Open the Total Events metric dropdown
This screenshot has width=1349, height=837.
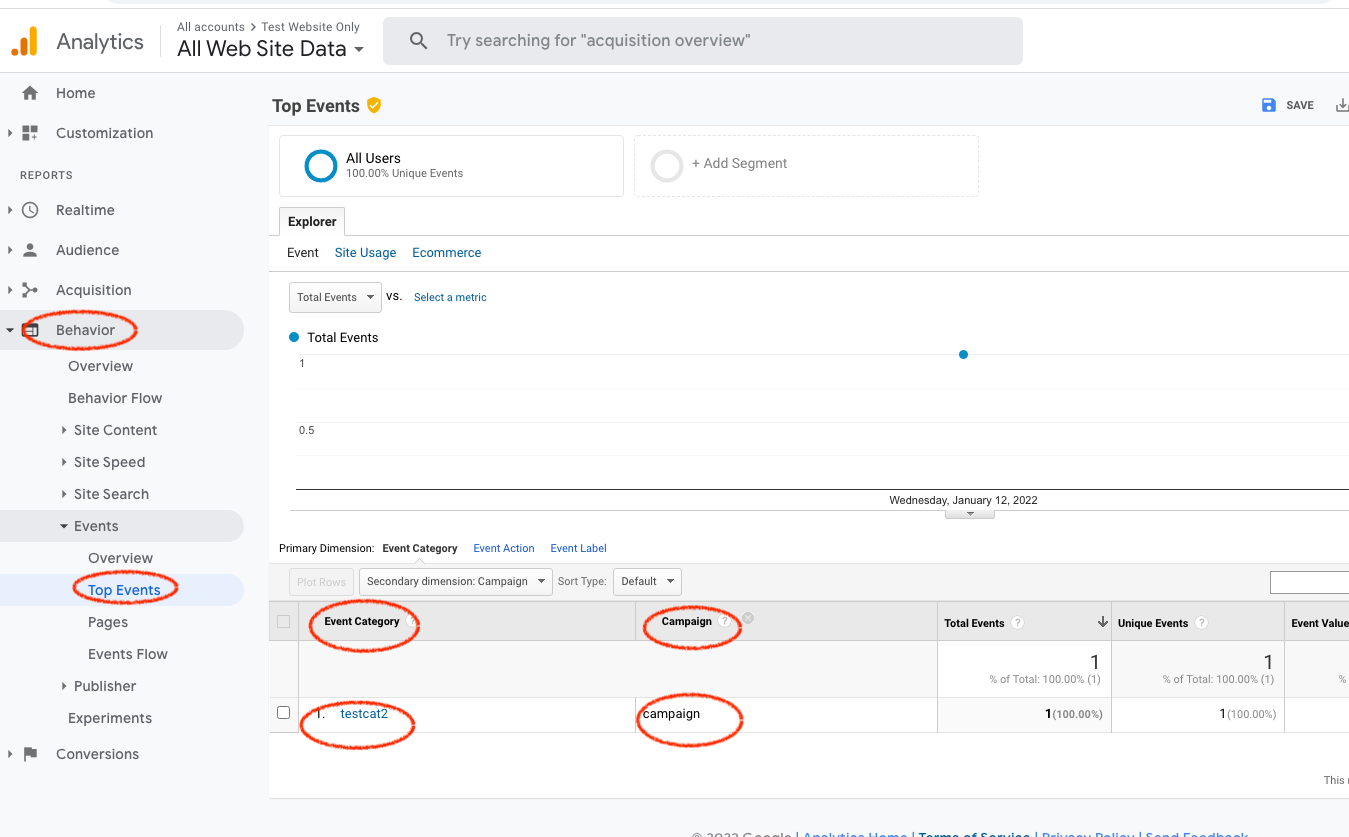[335, 297]
